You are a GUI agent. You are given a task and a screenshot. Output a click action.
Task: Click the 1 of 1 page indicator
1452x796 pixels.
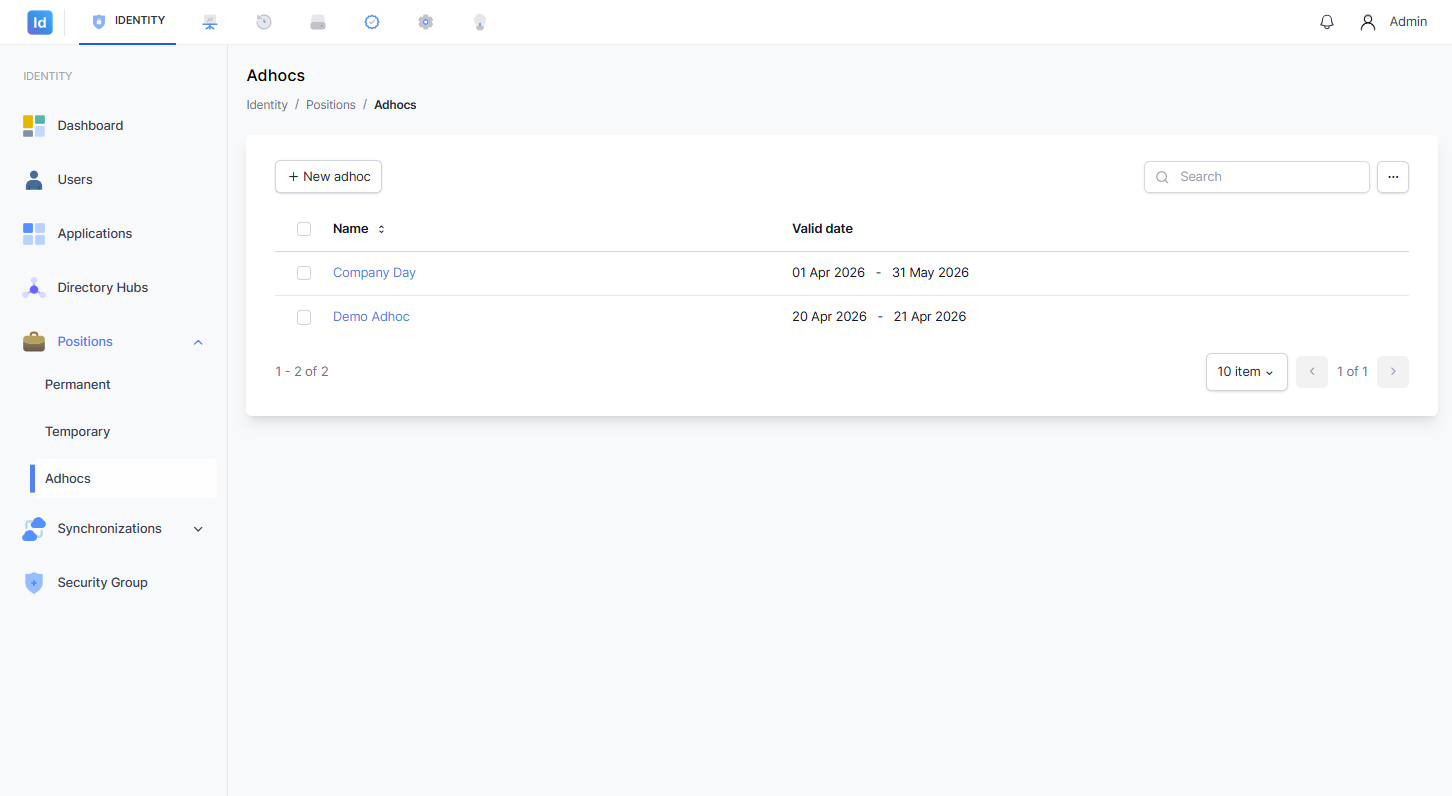coord(1352,372)
